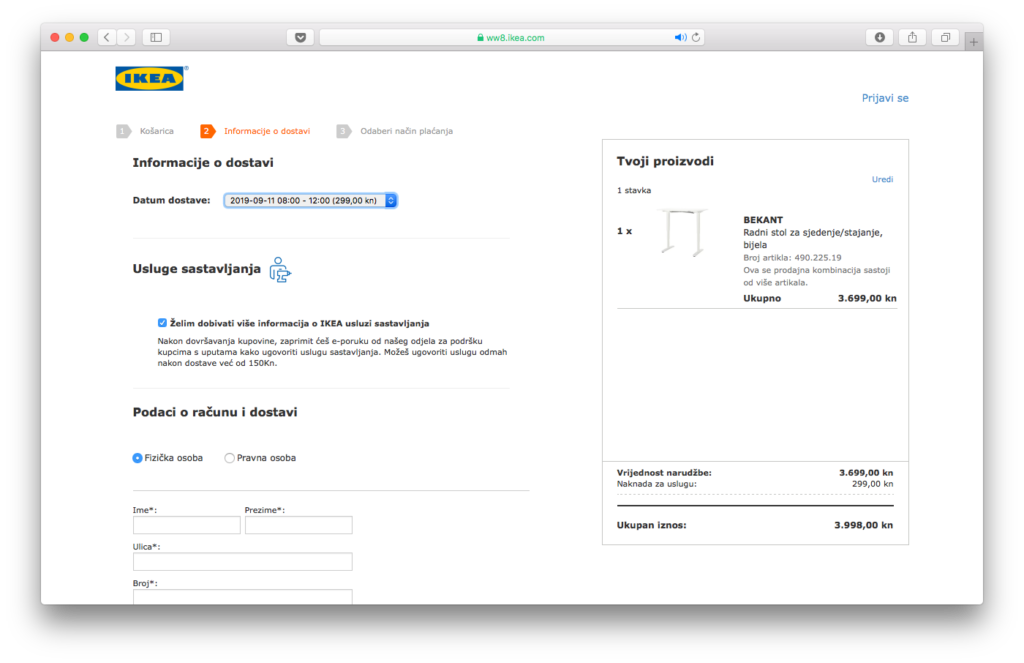Open the Datum dostave dropdown

[x=310, y=200]
